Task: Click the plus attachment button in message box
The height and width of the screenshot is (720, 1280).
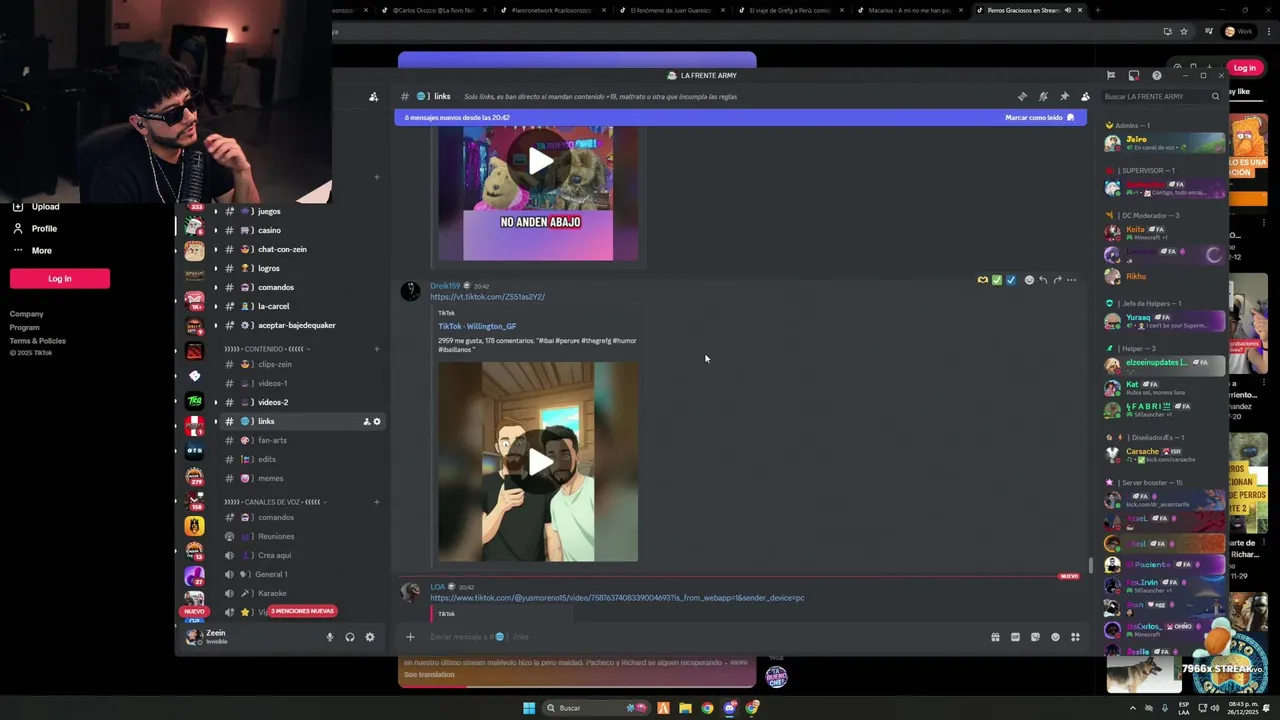Action: (410, 637)
